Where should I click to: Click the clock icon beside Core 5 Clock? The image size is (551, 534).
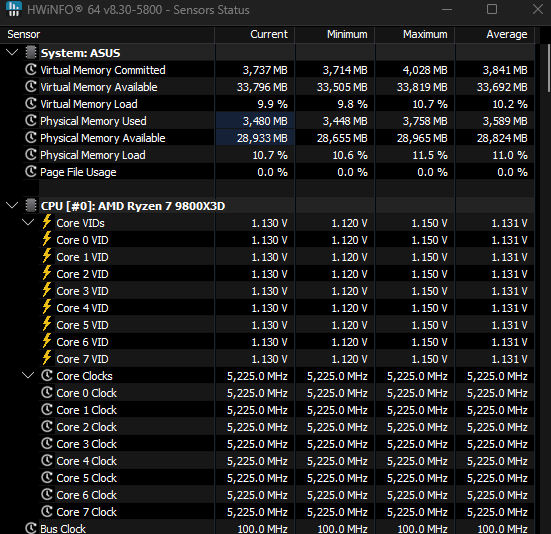[47, 477]
